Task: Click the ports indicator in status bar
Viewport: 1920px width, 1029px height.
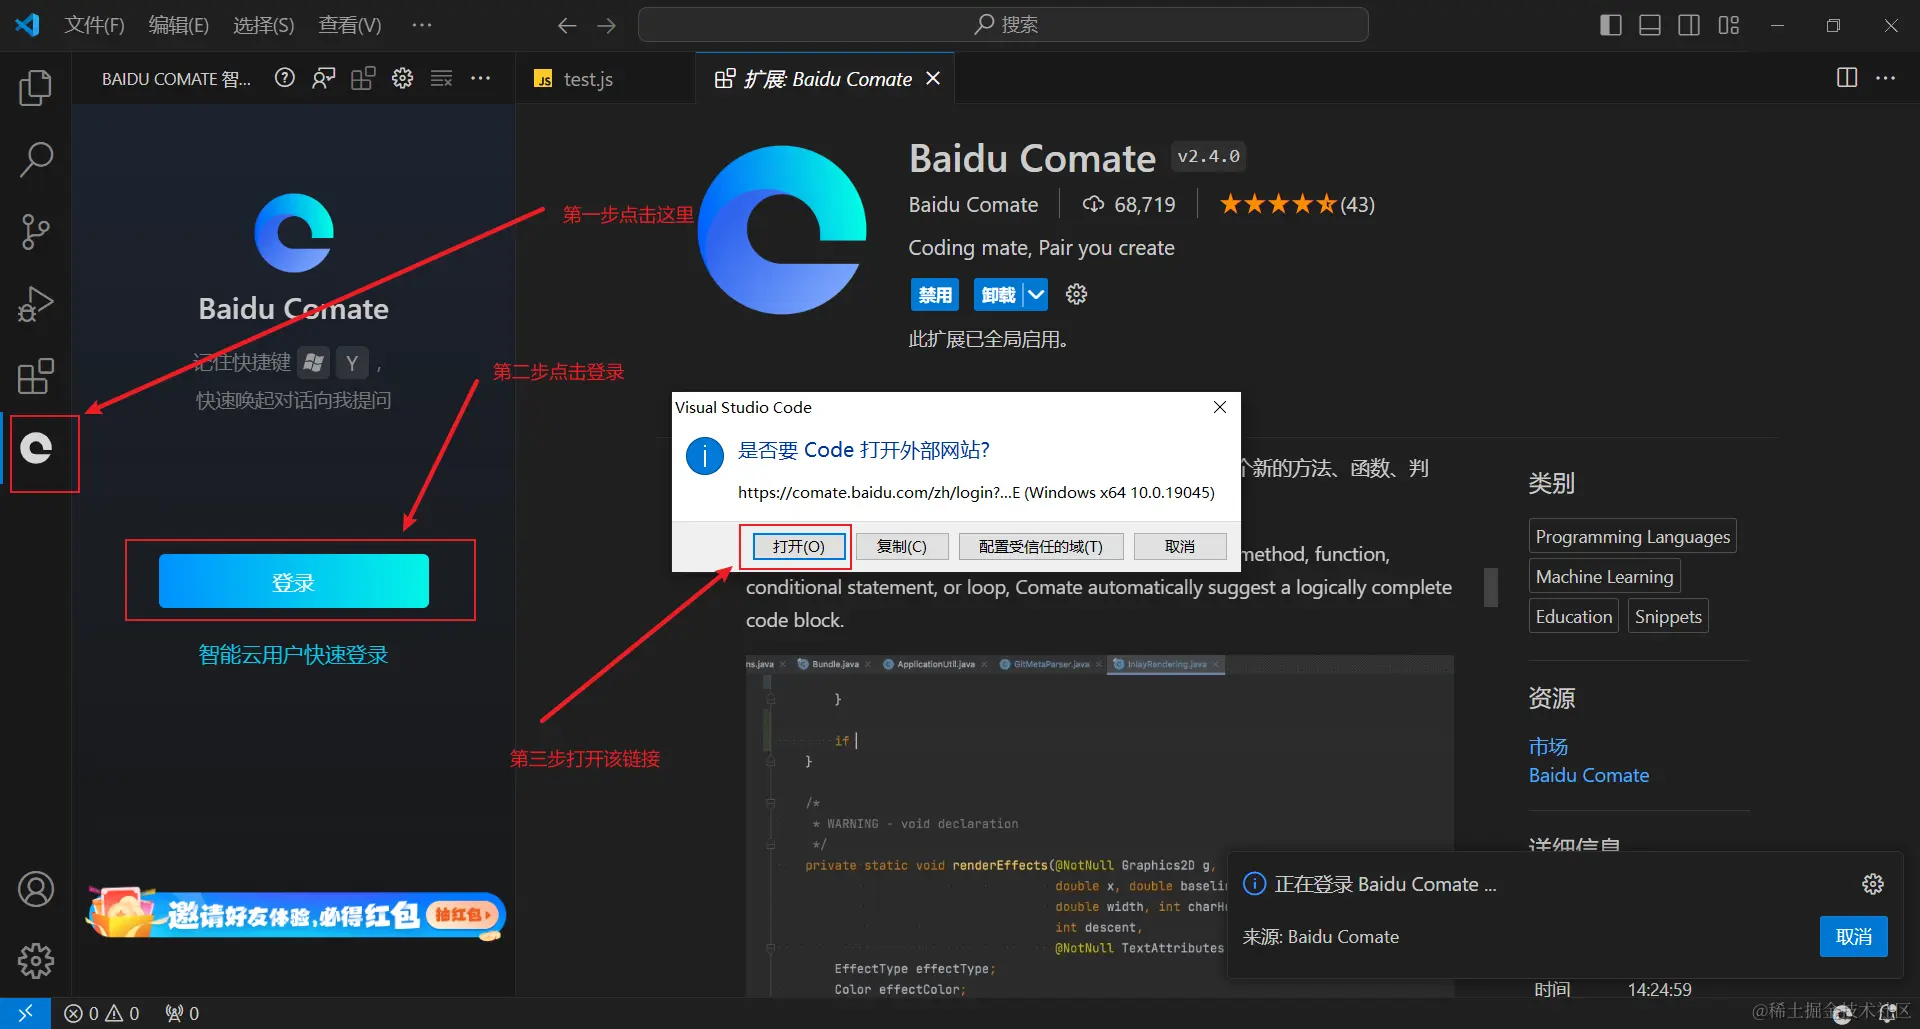Action: tap(182, 1013)
